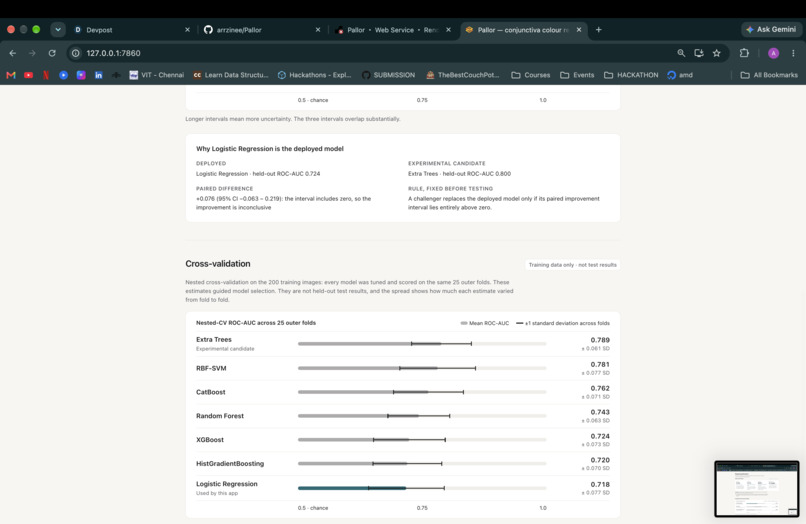806x524 pixels.
Task: Click the Logistic Regression teal ROC-AUC bar
Action: [352, 488]
